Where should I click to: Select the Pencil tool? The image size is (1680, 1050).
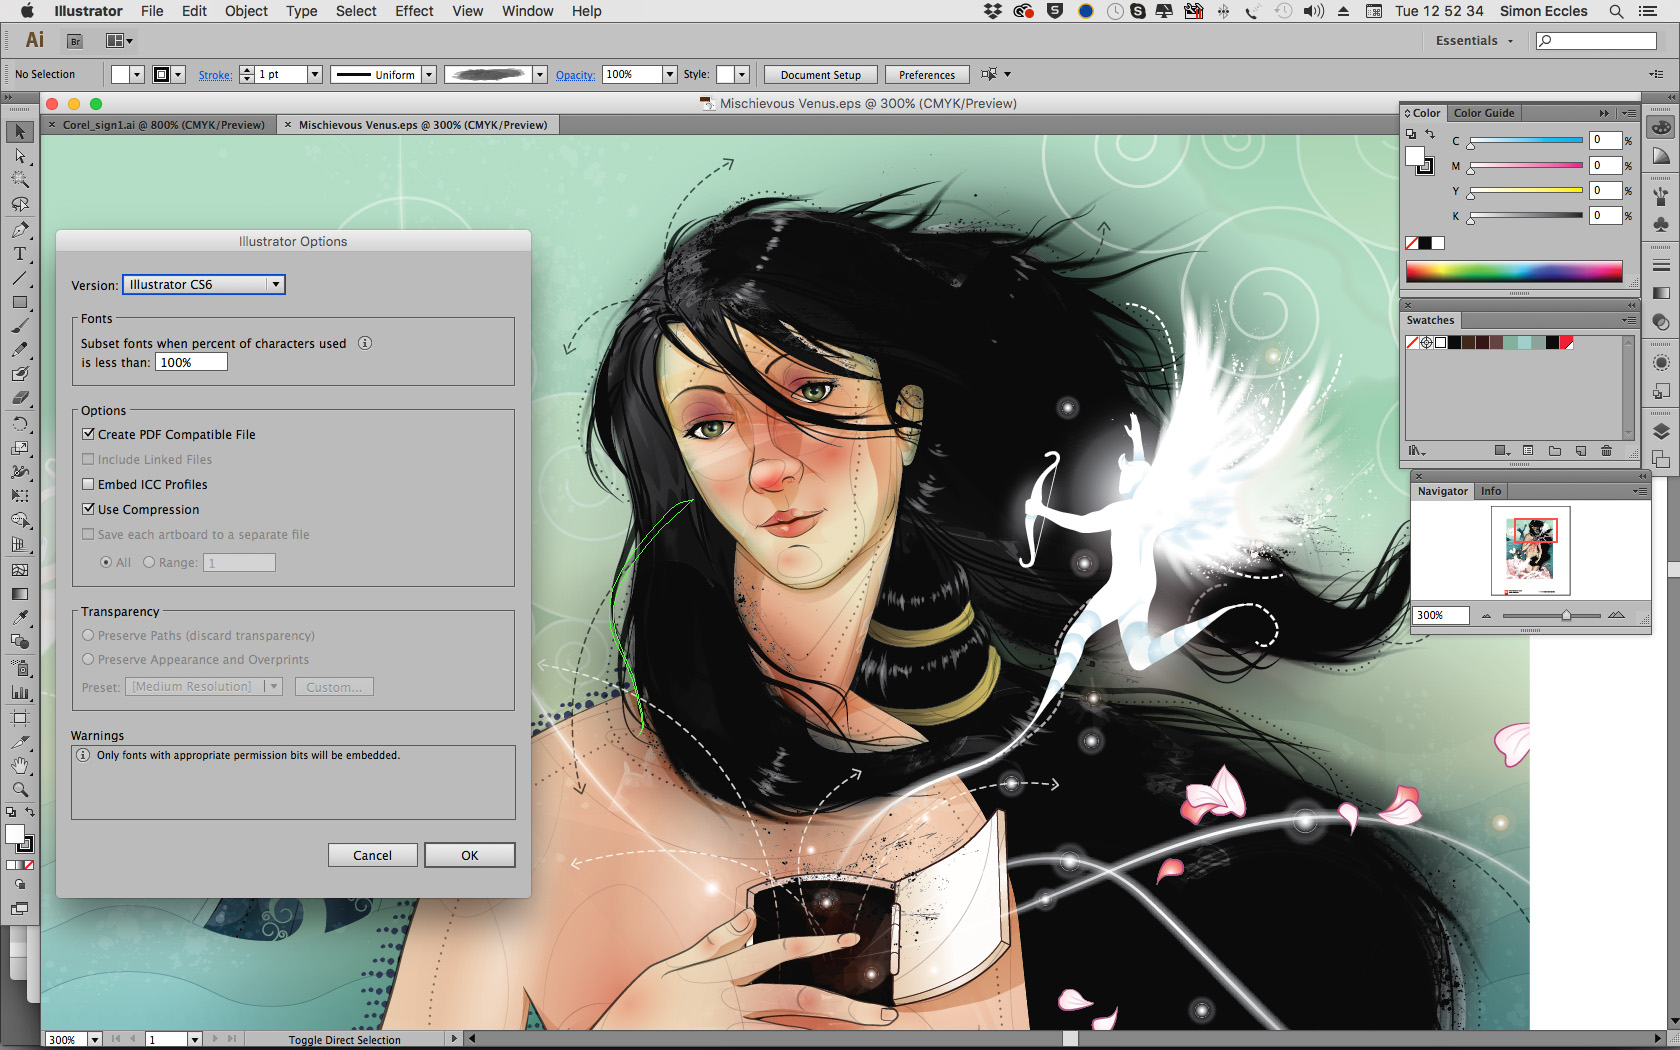click(20, 350)
